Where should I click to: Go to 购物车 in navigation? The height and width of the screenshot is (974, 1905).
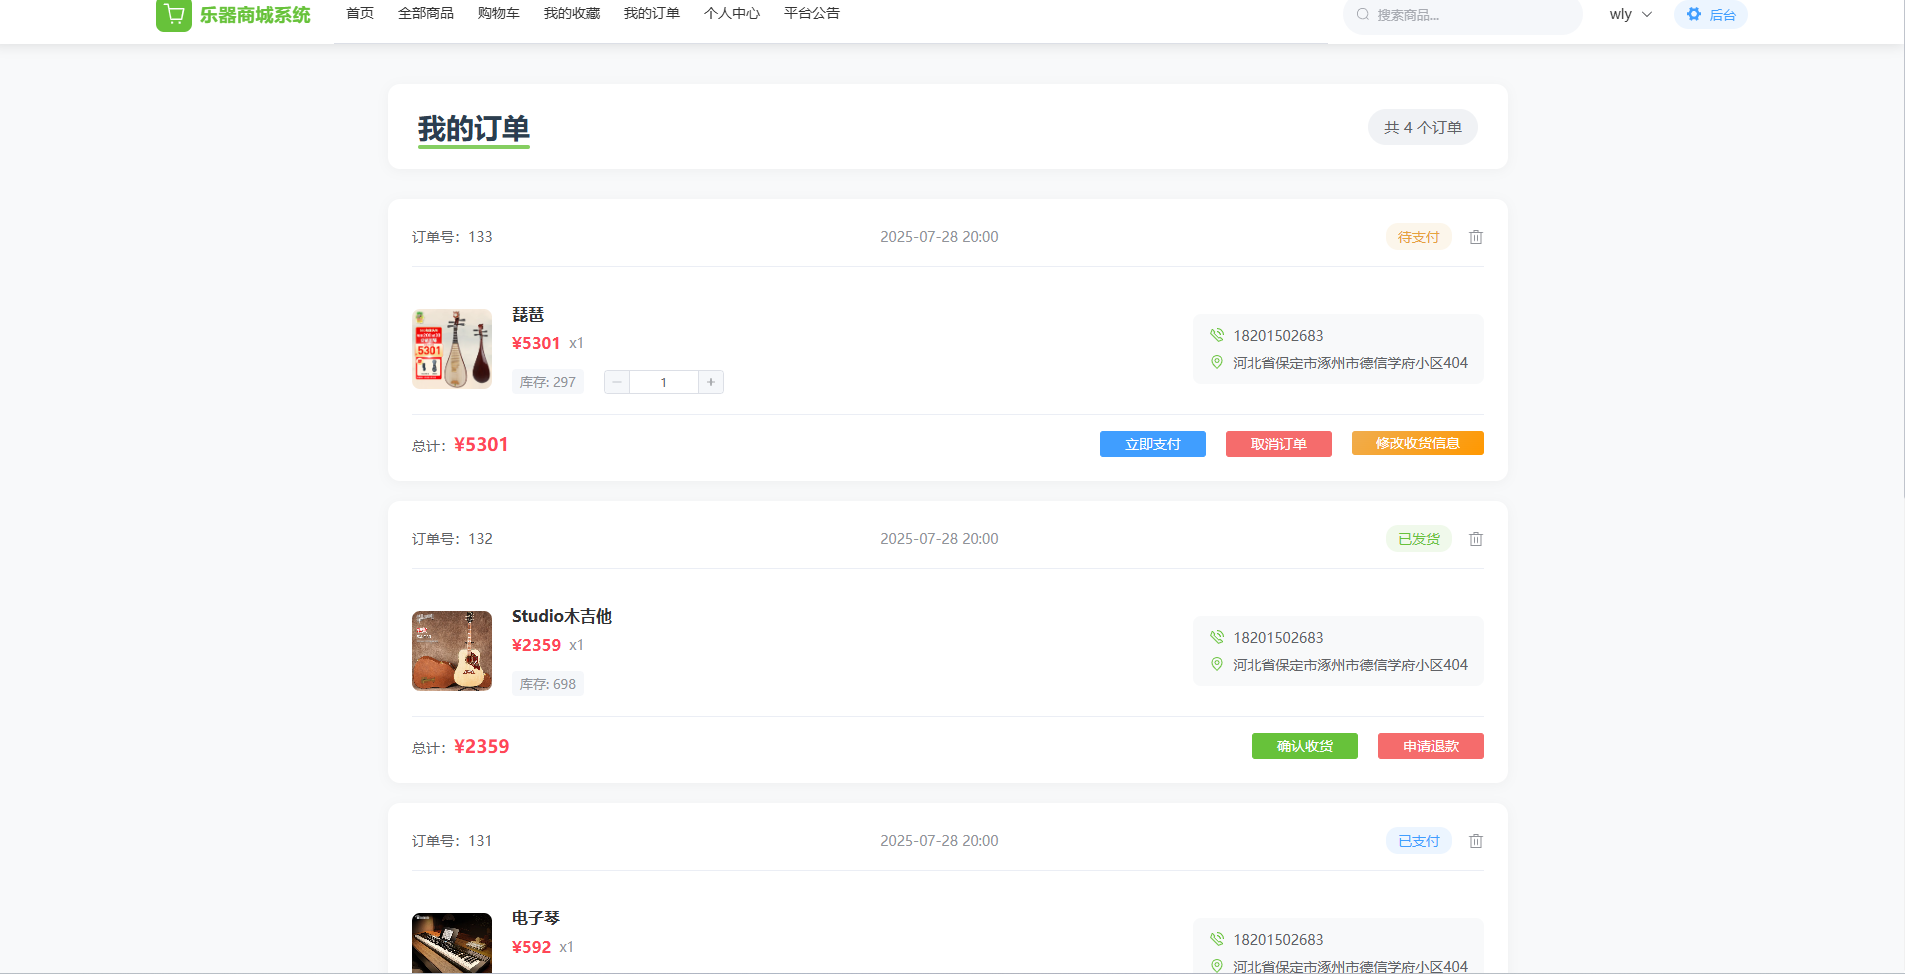498,13
